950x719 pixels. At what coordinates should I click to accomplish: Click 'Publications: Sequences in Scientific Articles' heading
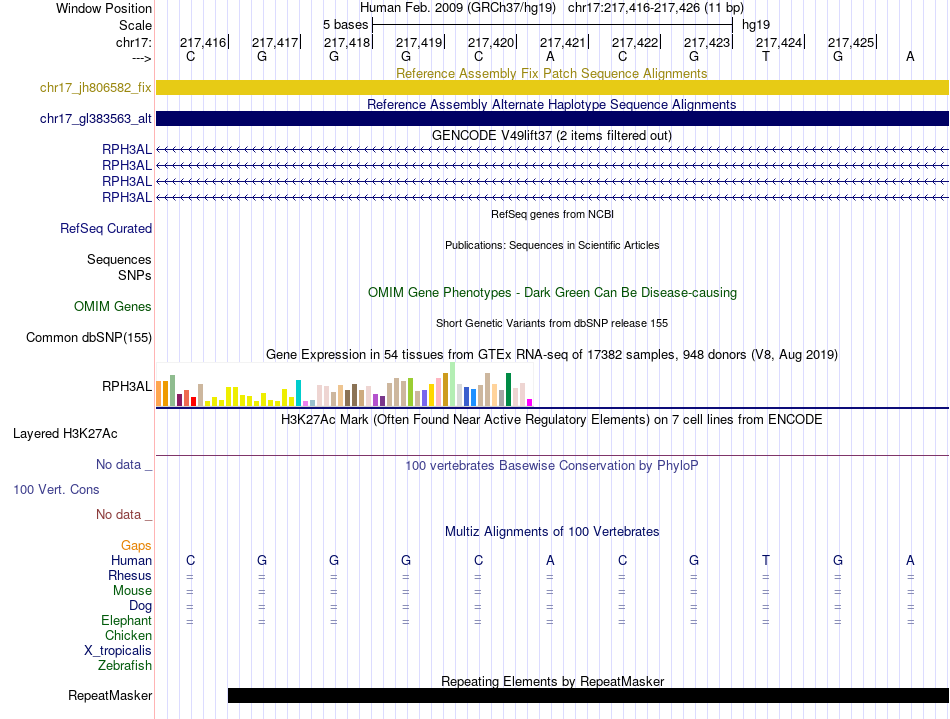(552, 245)
